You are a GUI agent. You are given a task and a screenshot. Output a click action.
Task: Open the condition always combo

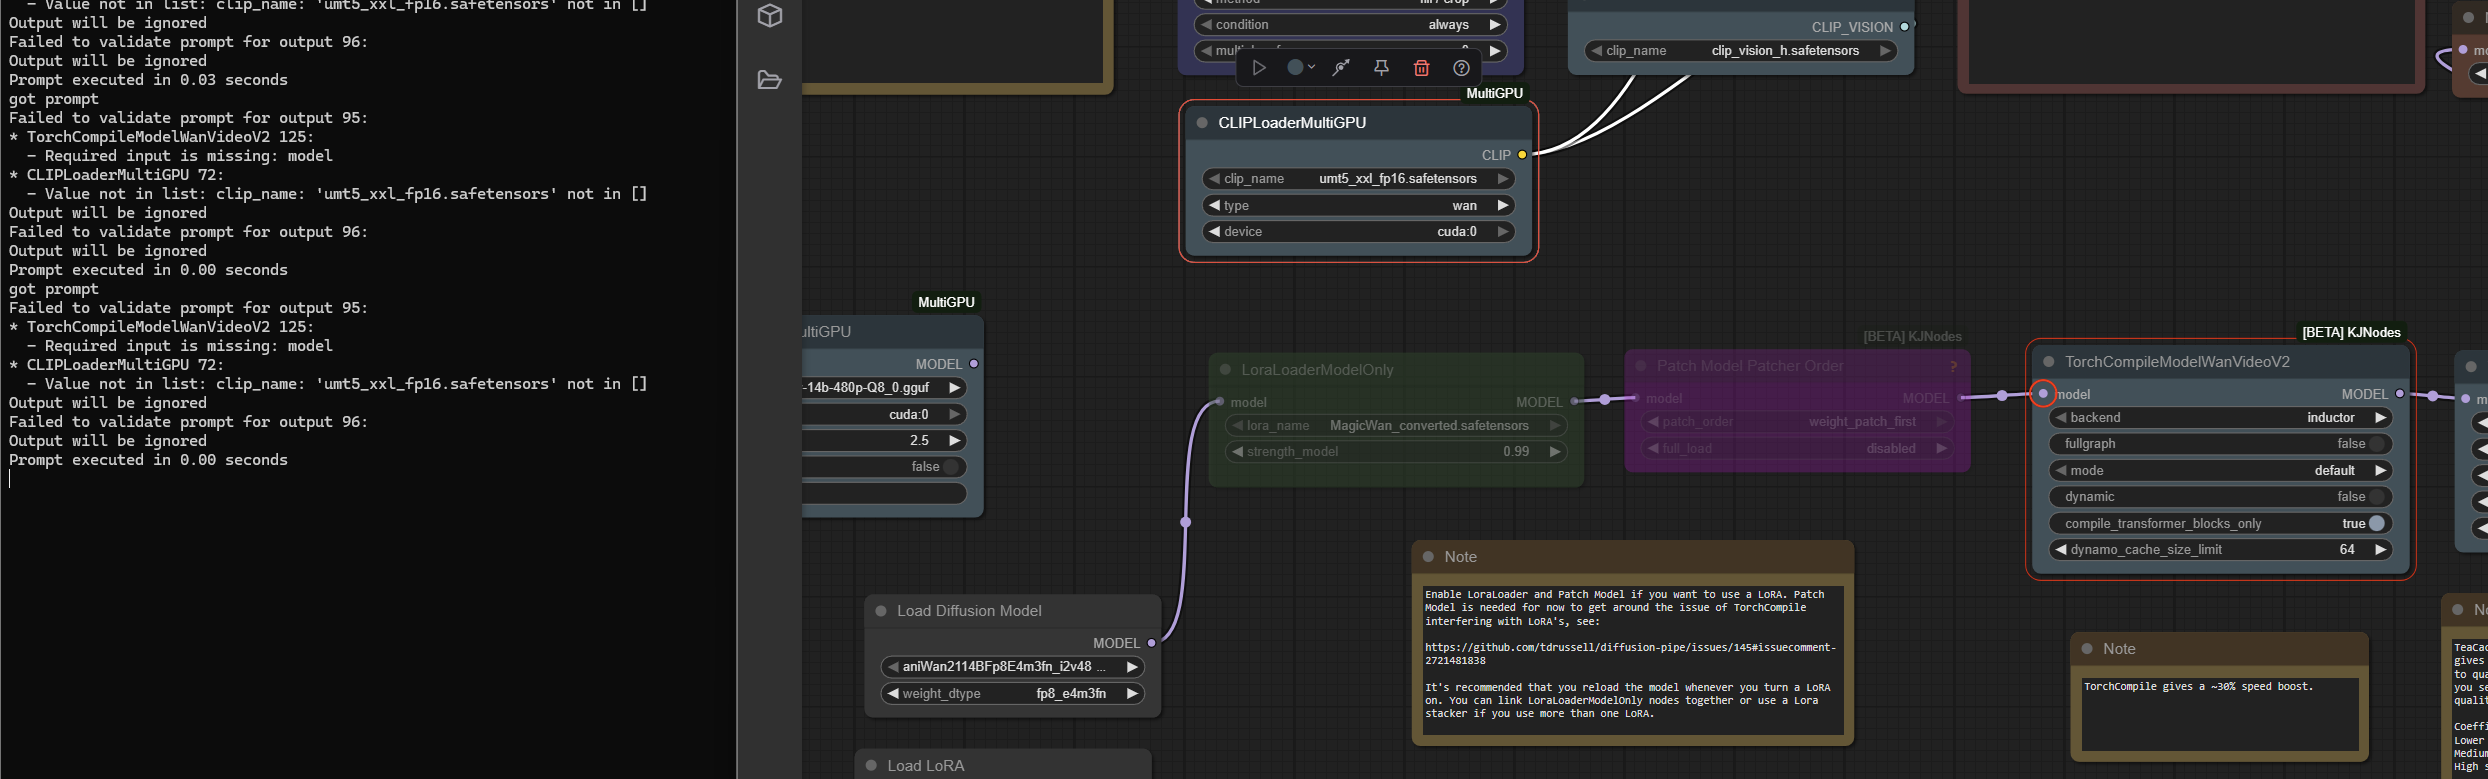coord(1350,25)
